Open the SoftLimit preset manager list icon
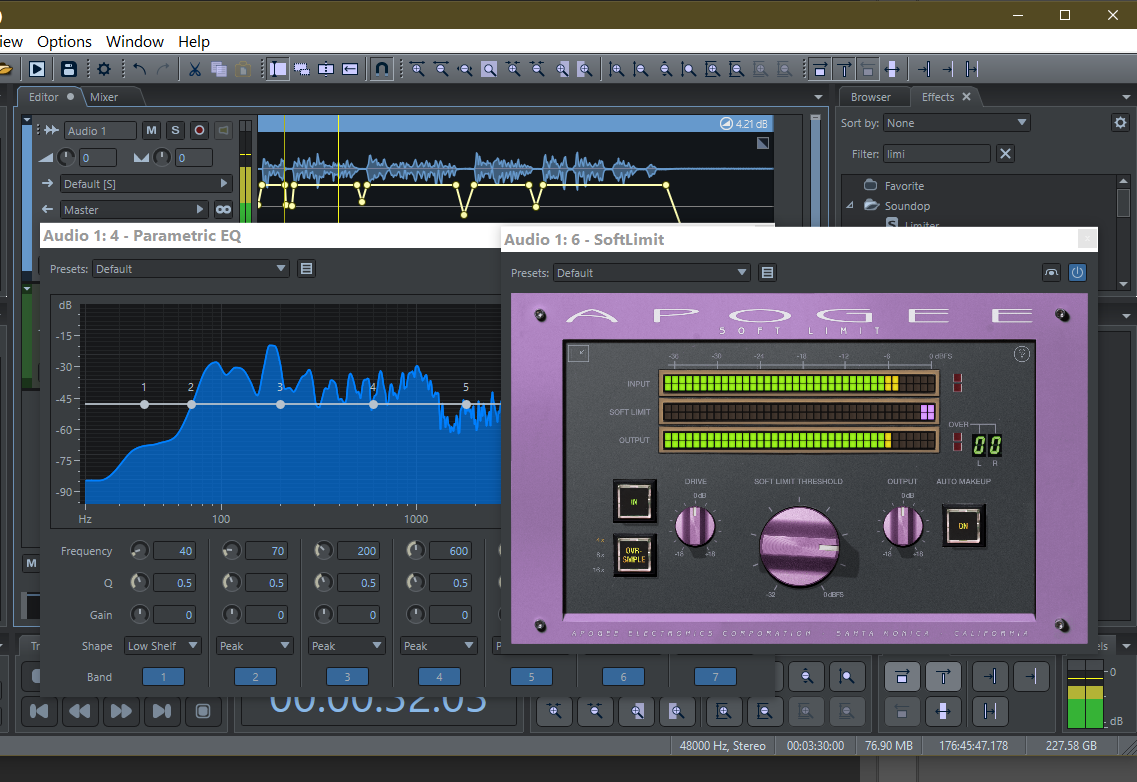 [767, 273]
